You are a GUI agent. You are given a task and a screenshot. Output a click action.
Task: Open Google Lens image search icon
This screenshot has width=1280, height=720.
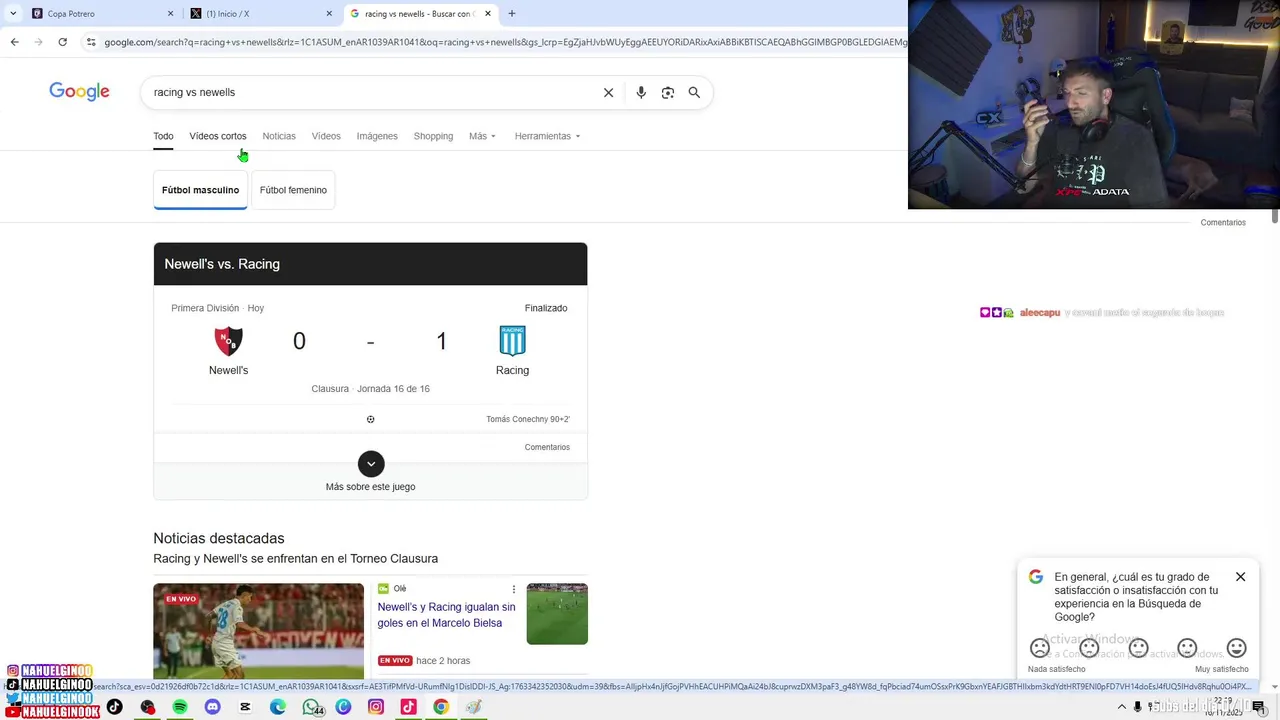[x=668, y=92]
